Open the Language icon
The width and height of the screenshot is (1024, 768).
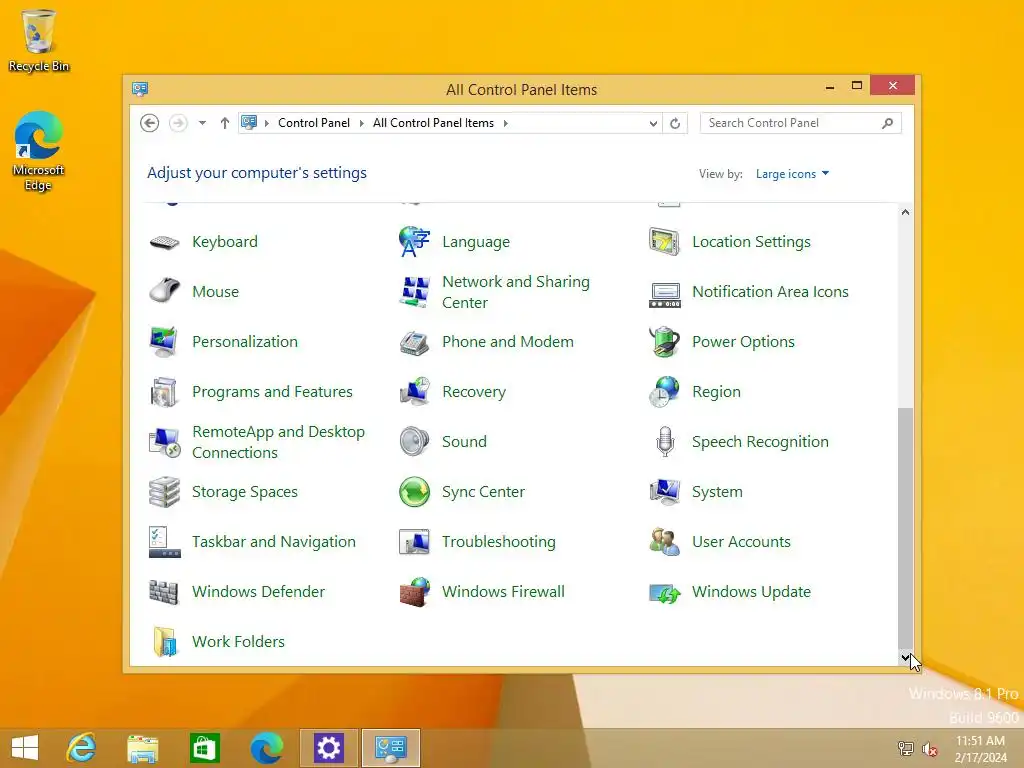414,242
